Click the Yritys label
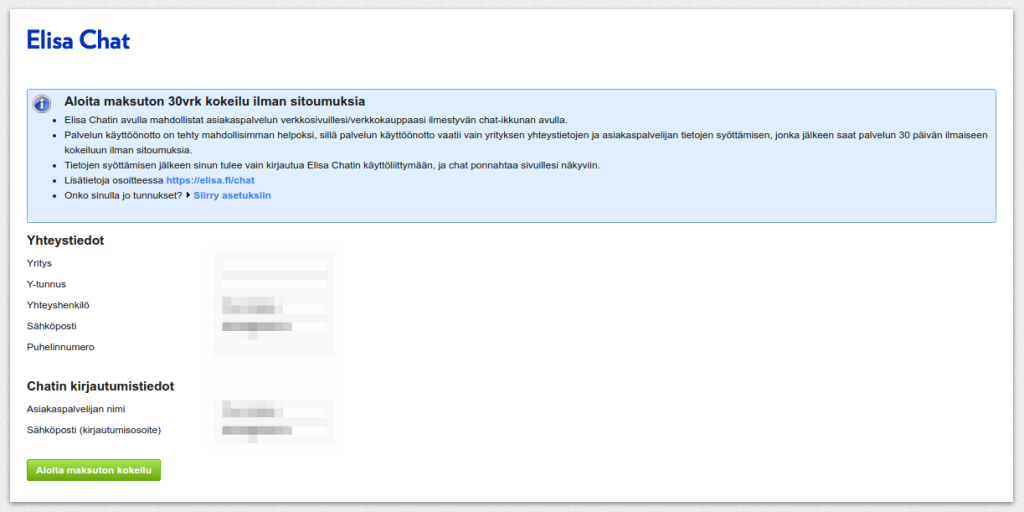Screen dimensions: 1024x512 [39, 263]
